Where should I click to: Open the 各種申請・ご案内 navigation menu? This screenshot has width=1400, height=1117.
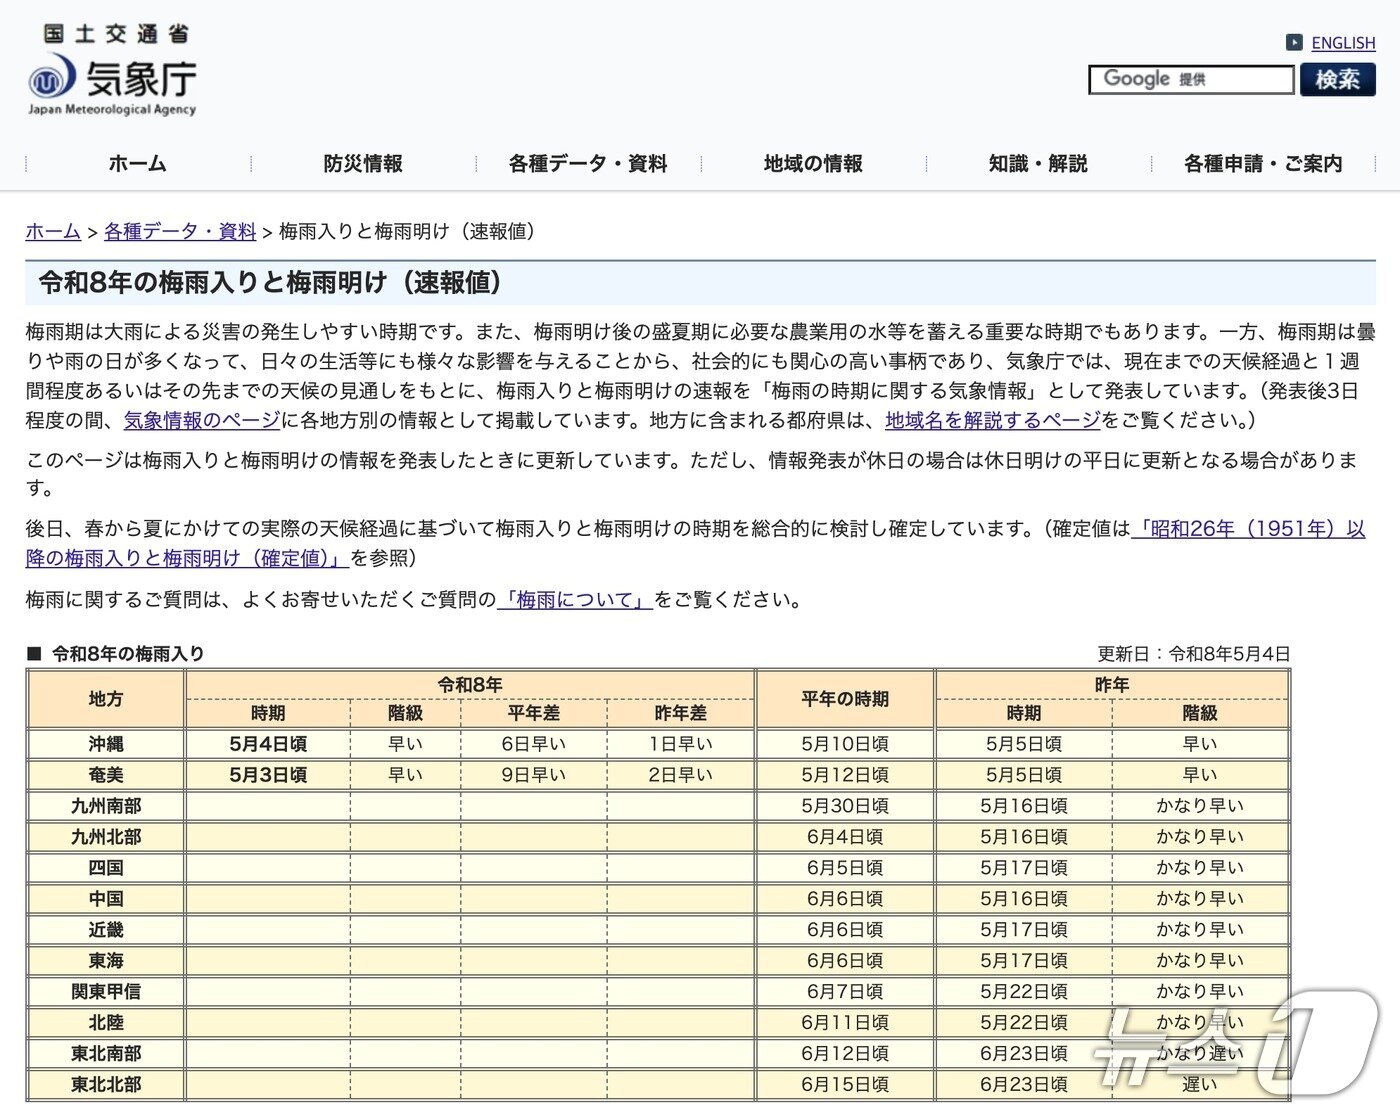pos(1263,164)
